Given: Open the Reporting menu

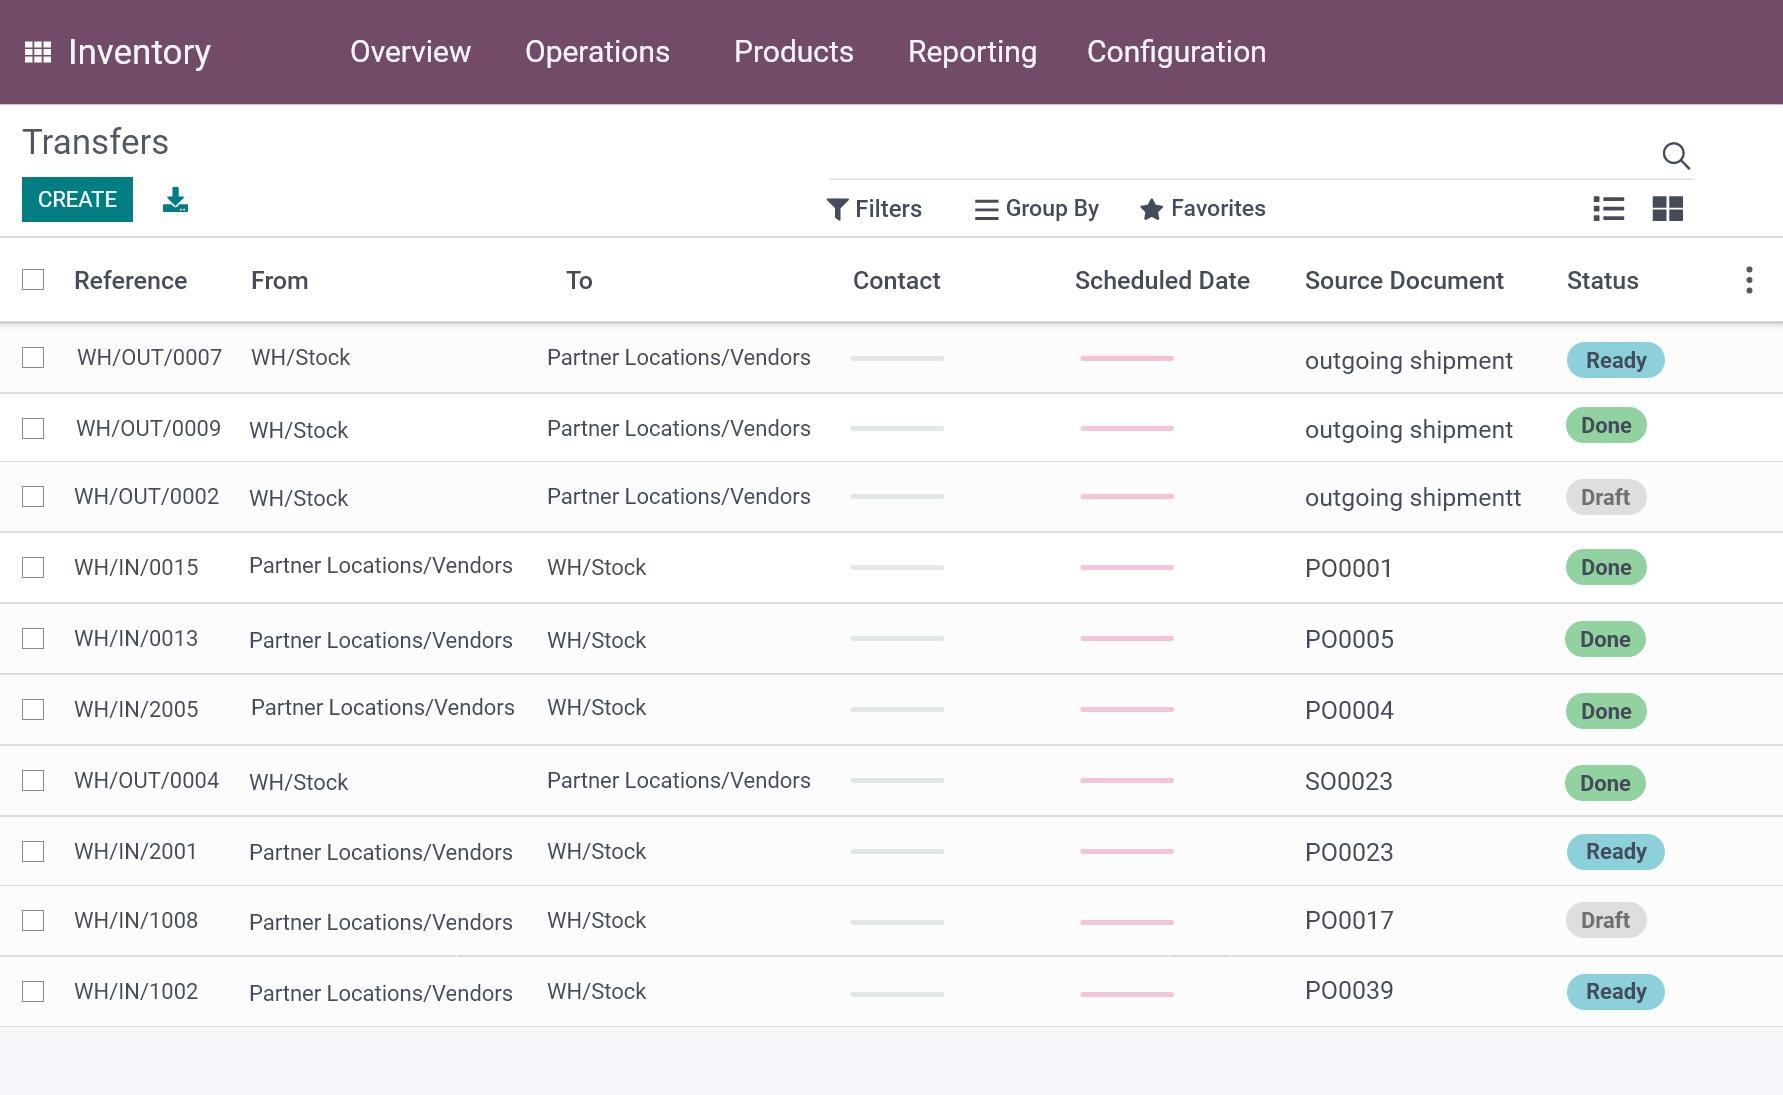Looking at the screenshot, I should [x=972, y=52].
